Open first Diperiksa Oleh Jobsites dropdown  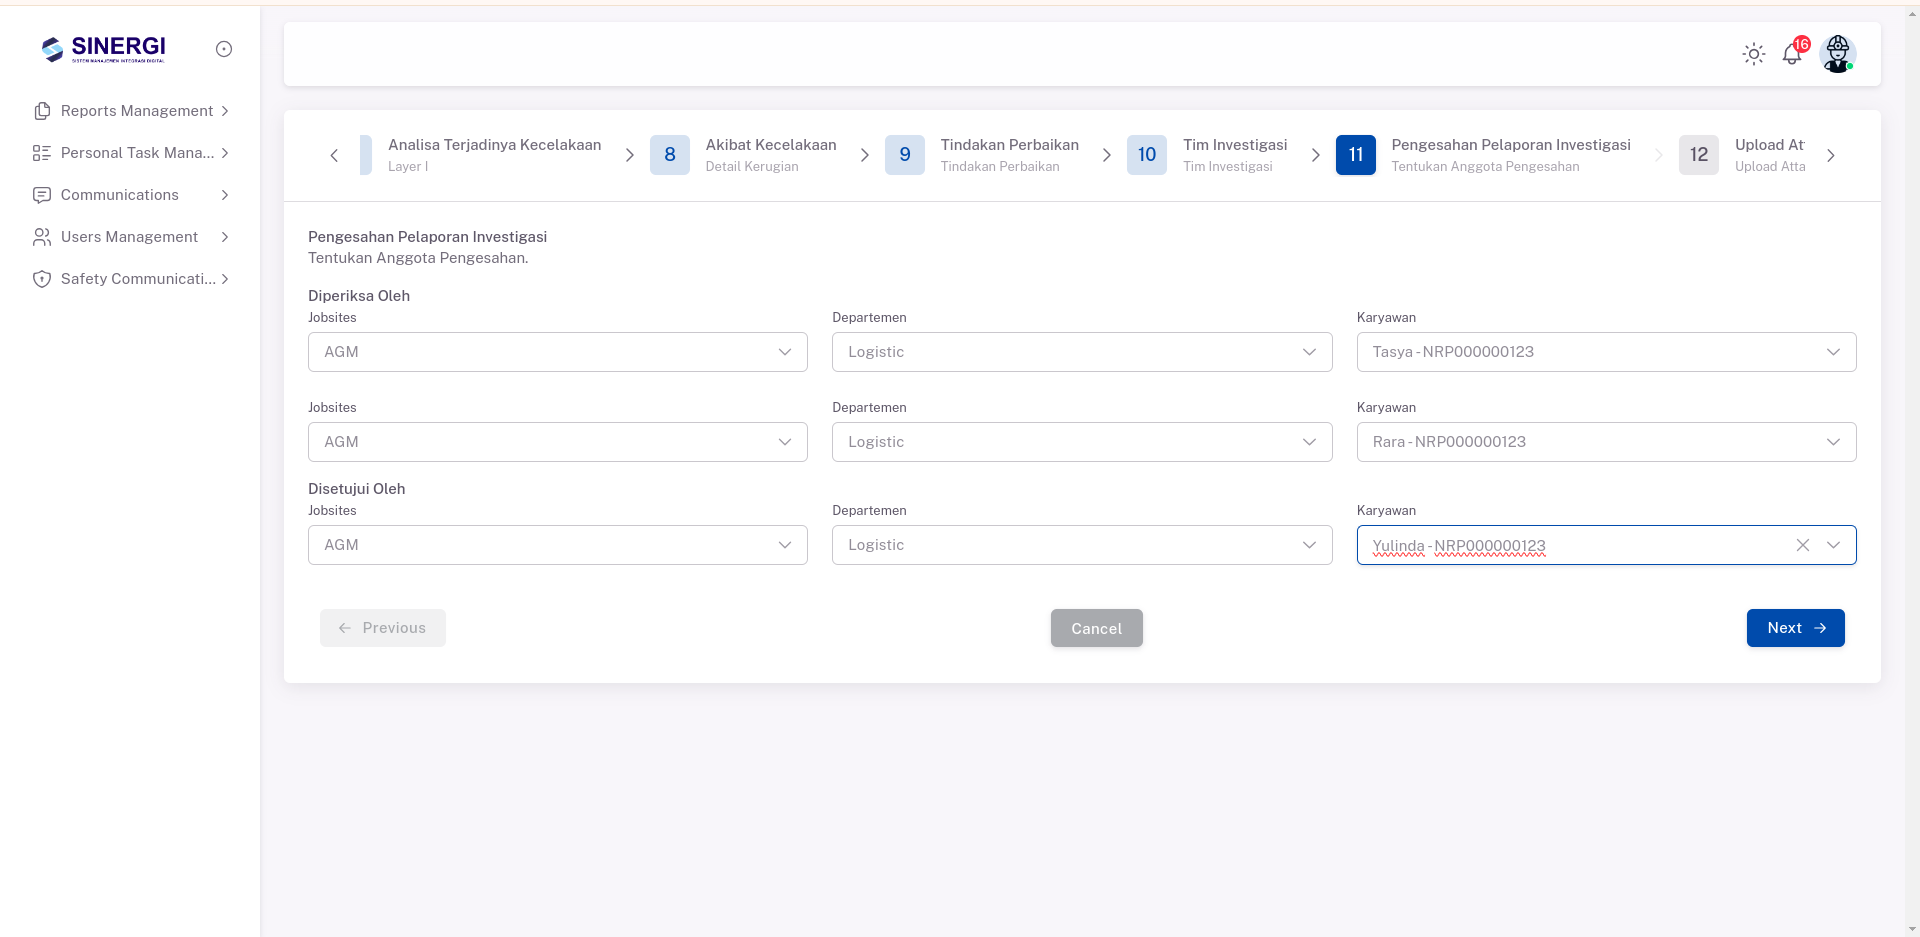coord(558,352)
